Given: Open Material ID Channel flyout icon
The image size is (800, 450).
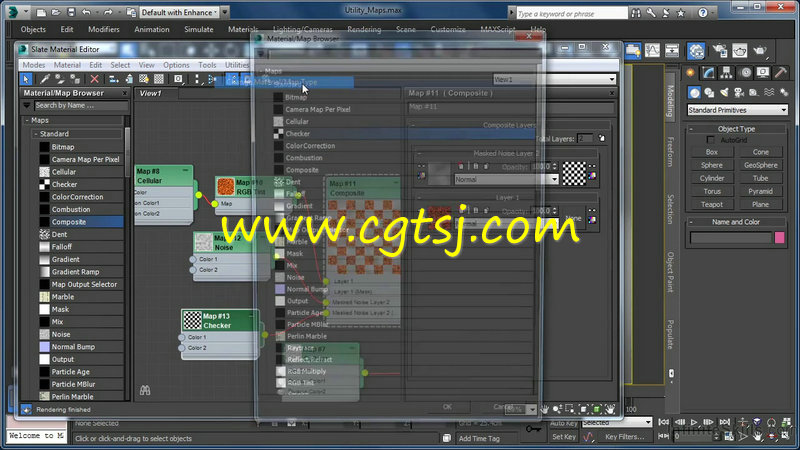Looking at the screenshot, I should tap(178, 79).
